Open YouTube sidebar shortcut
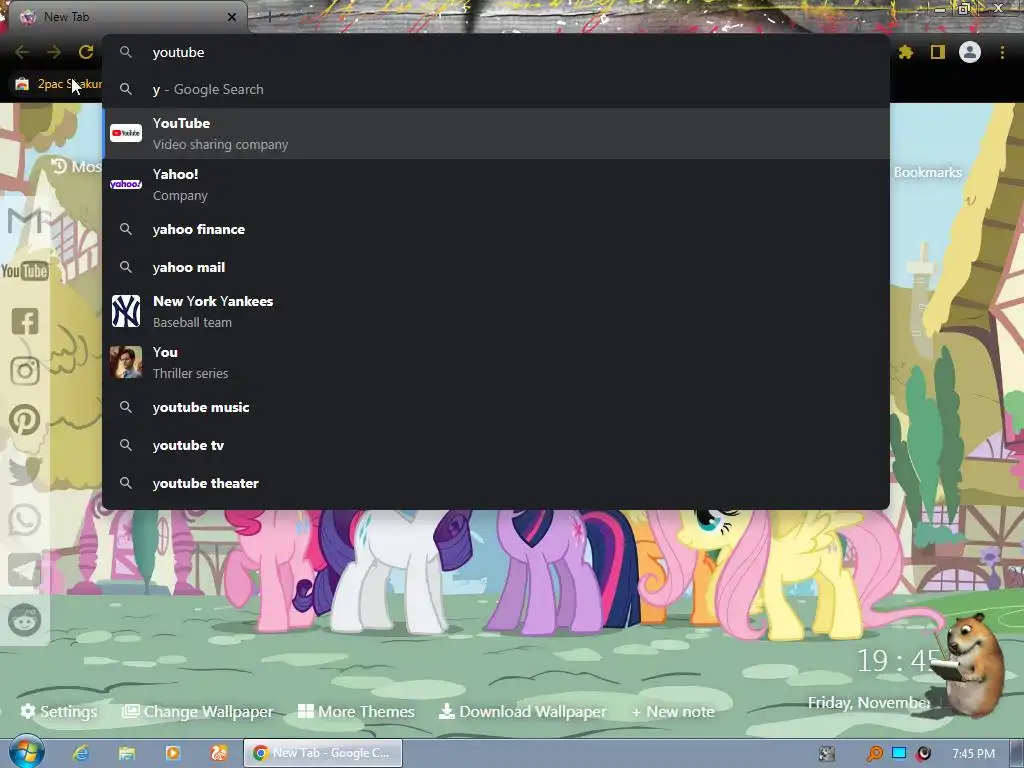The height and width of the screenshot is (768, 1024). [25, 271]
